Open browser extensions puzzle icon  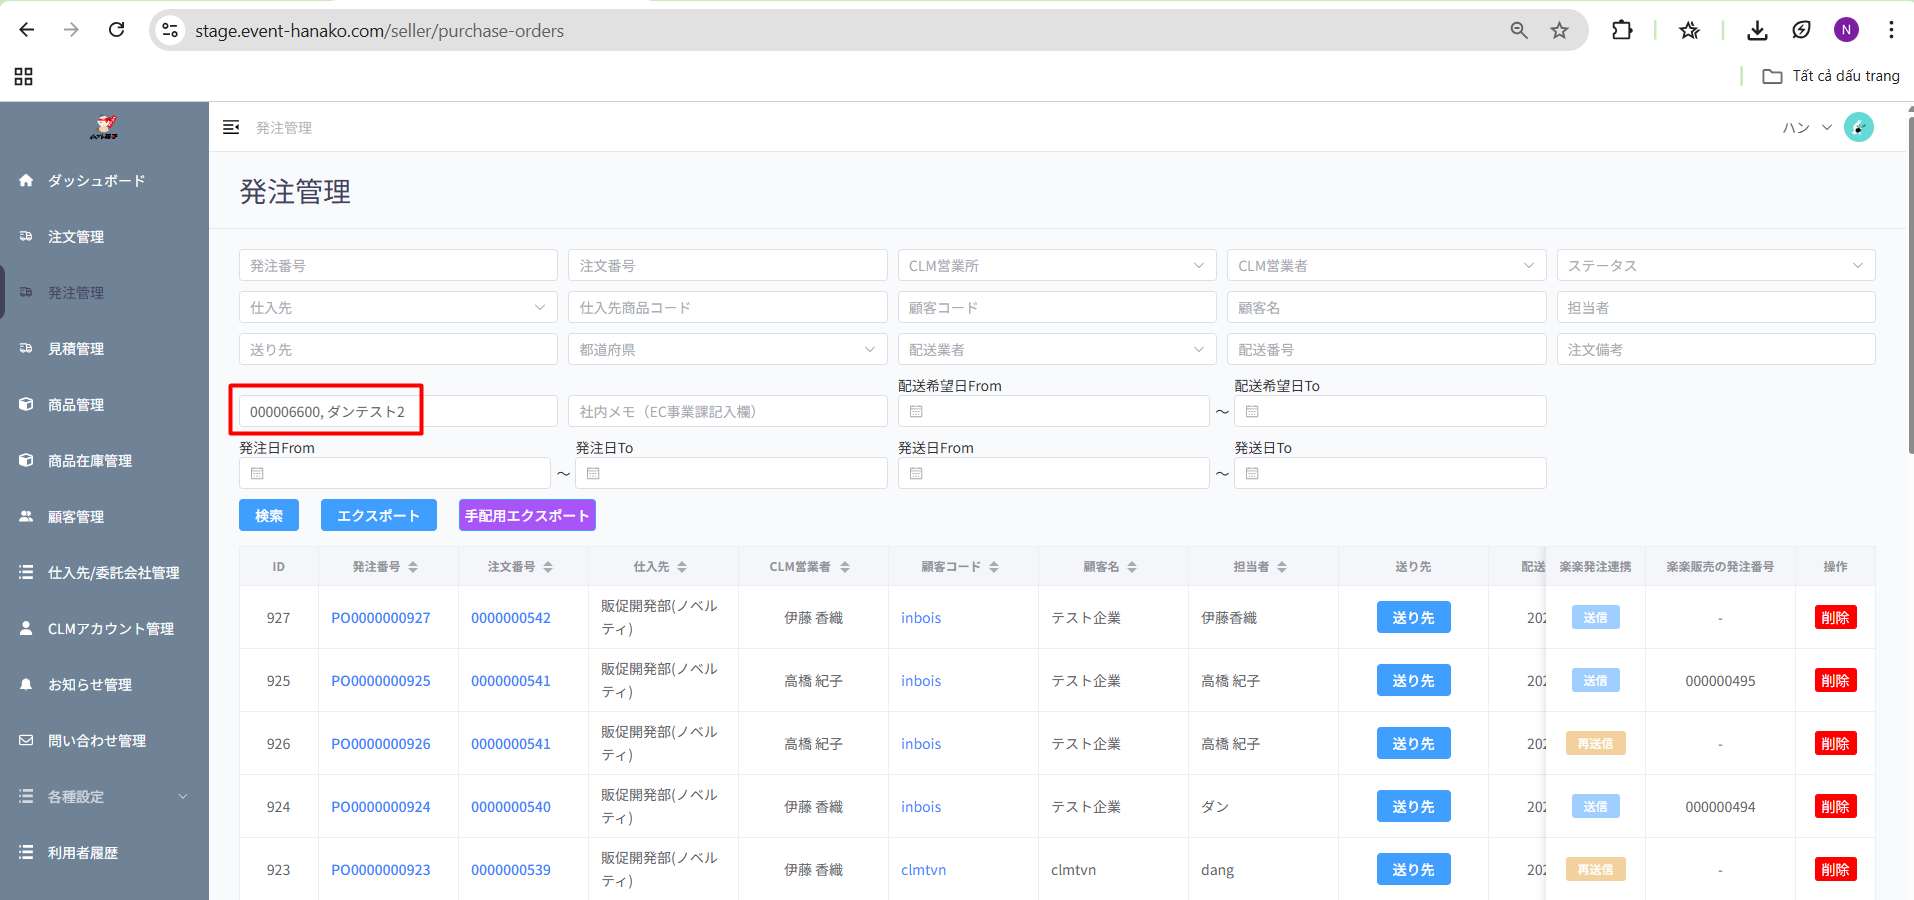1622,30
